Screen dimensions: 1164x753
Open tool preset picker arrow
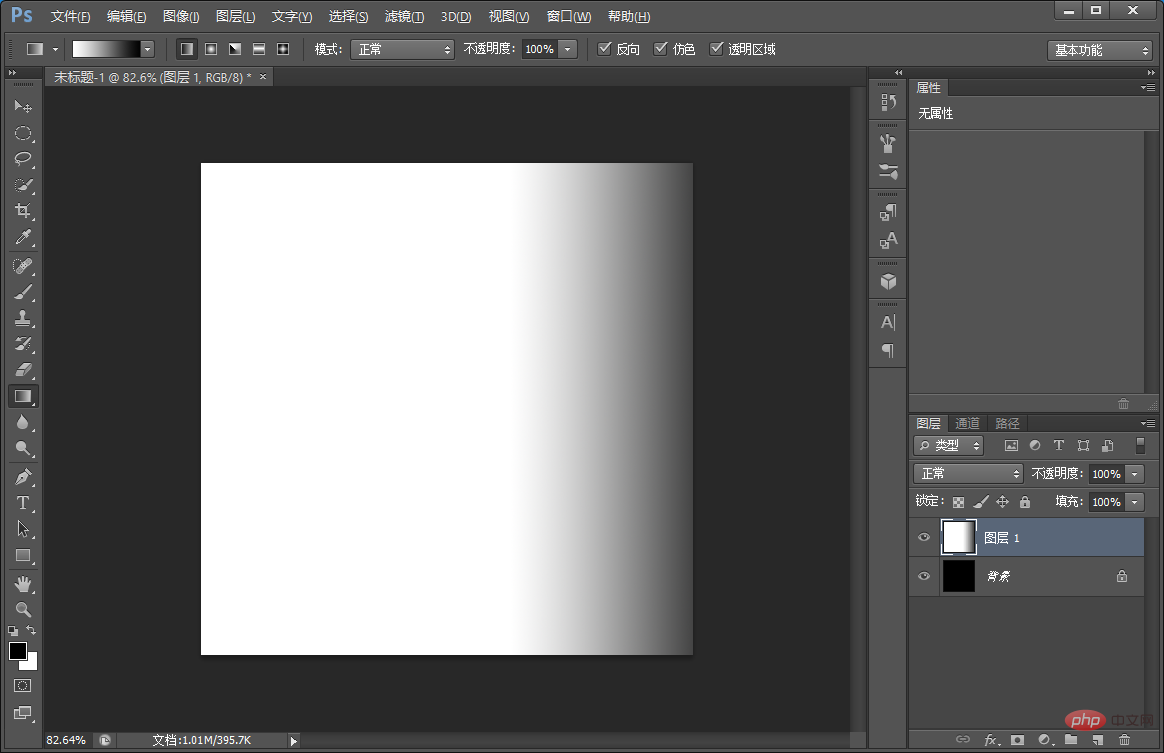click(55, 49)
